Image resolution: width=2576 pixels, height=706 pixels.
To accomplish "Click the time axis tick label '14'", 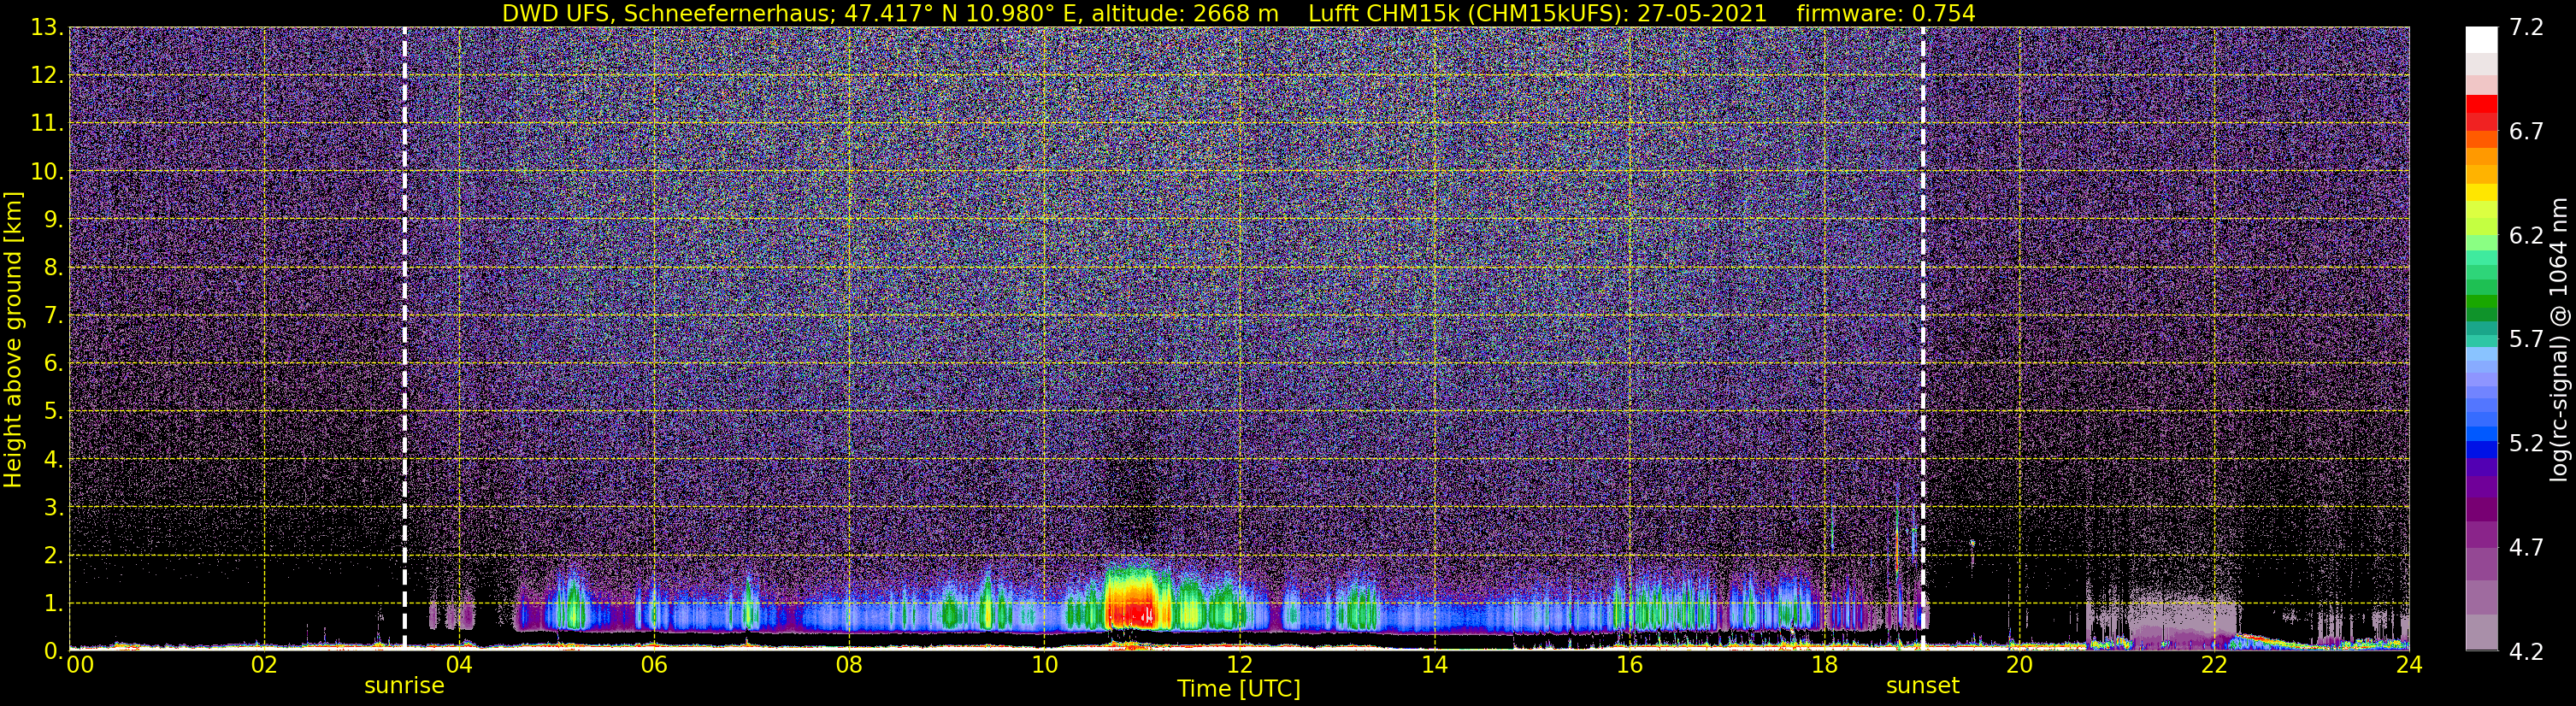I will pyautogui.click(x=1434, y=666).
